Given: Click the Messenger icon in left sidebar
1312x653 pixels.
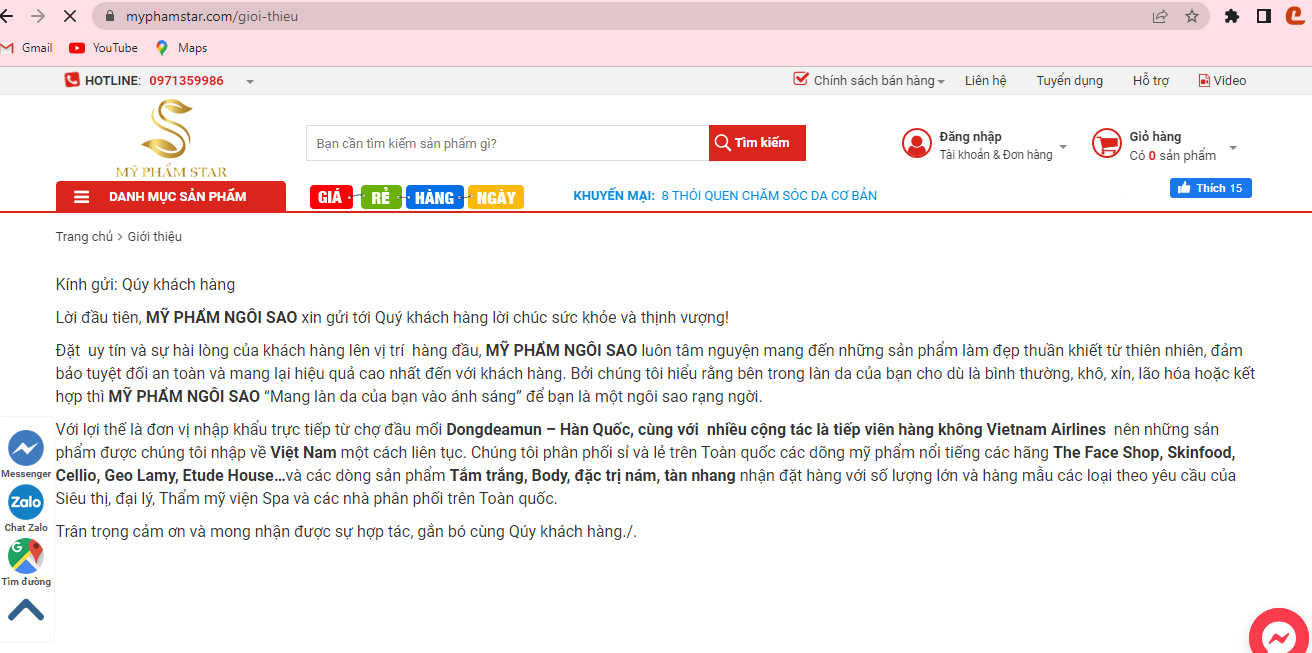Looking at the screenshot, I should point(25,447).
